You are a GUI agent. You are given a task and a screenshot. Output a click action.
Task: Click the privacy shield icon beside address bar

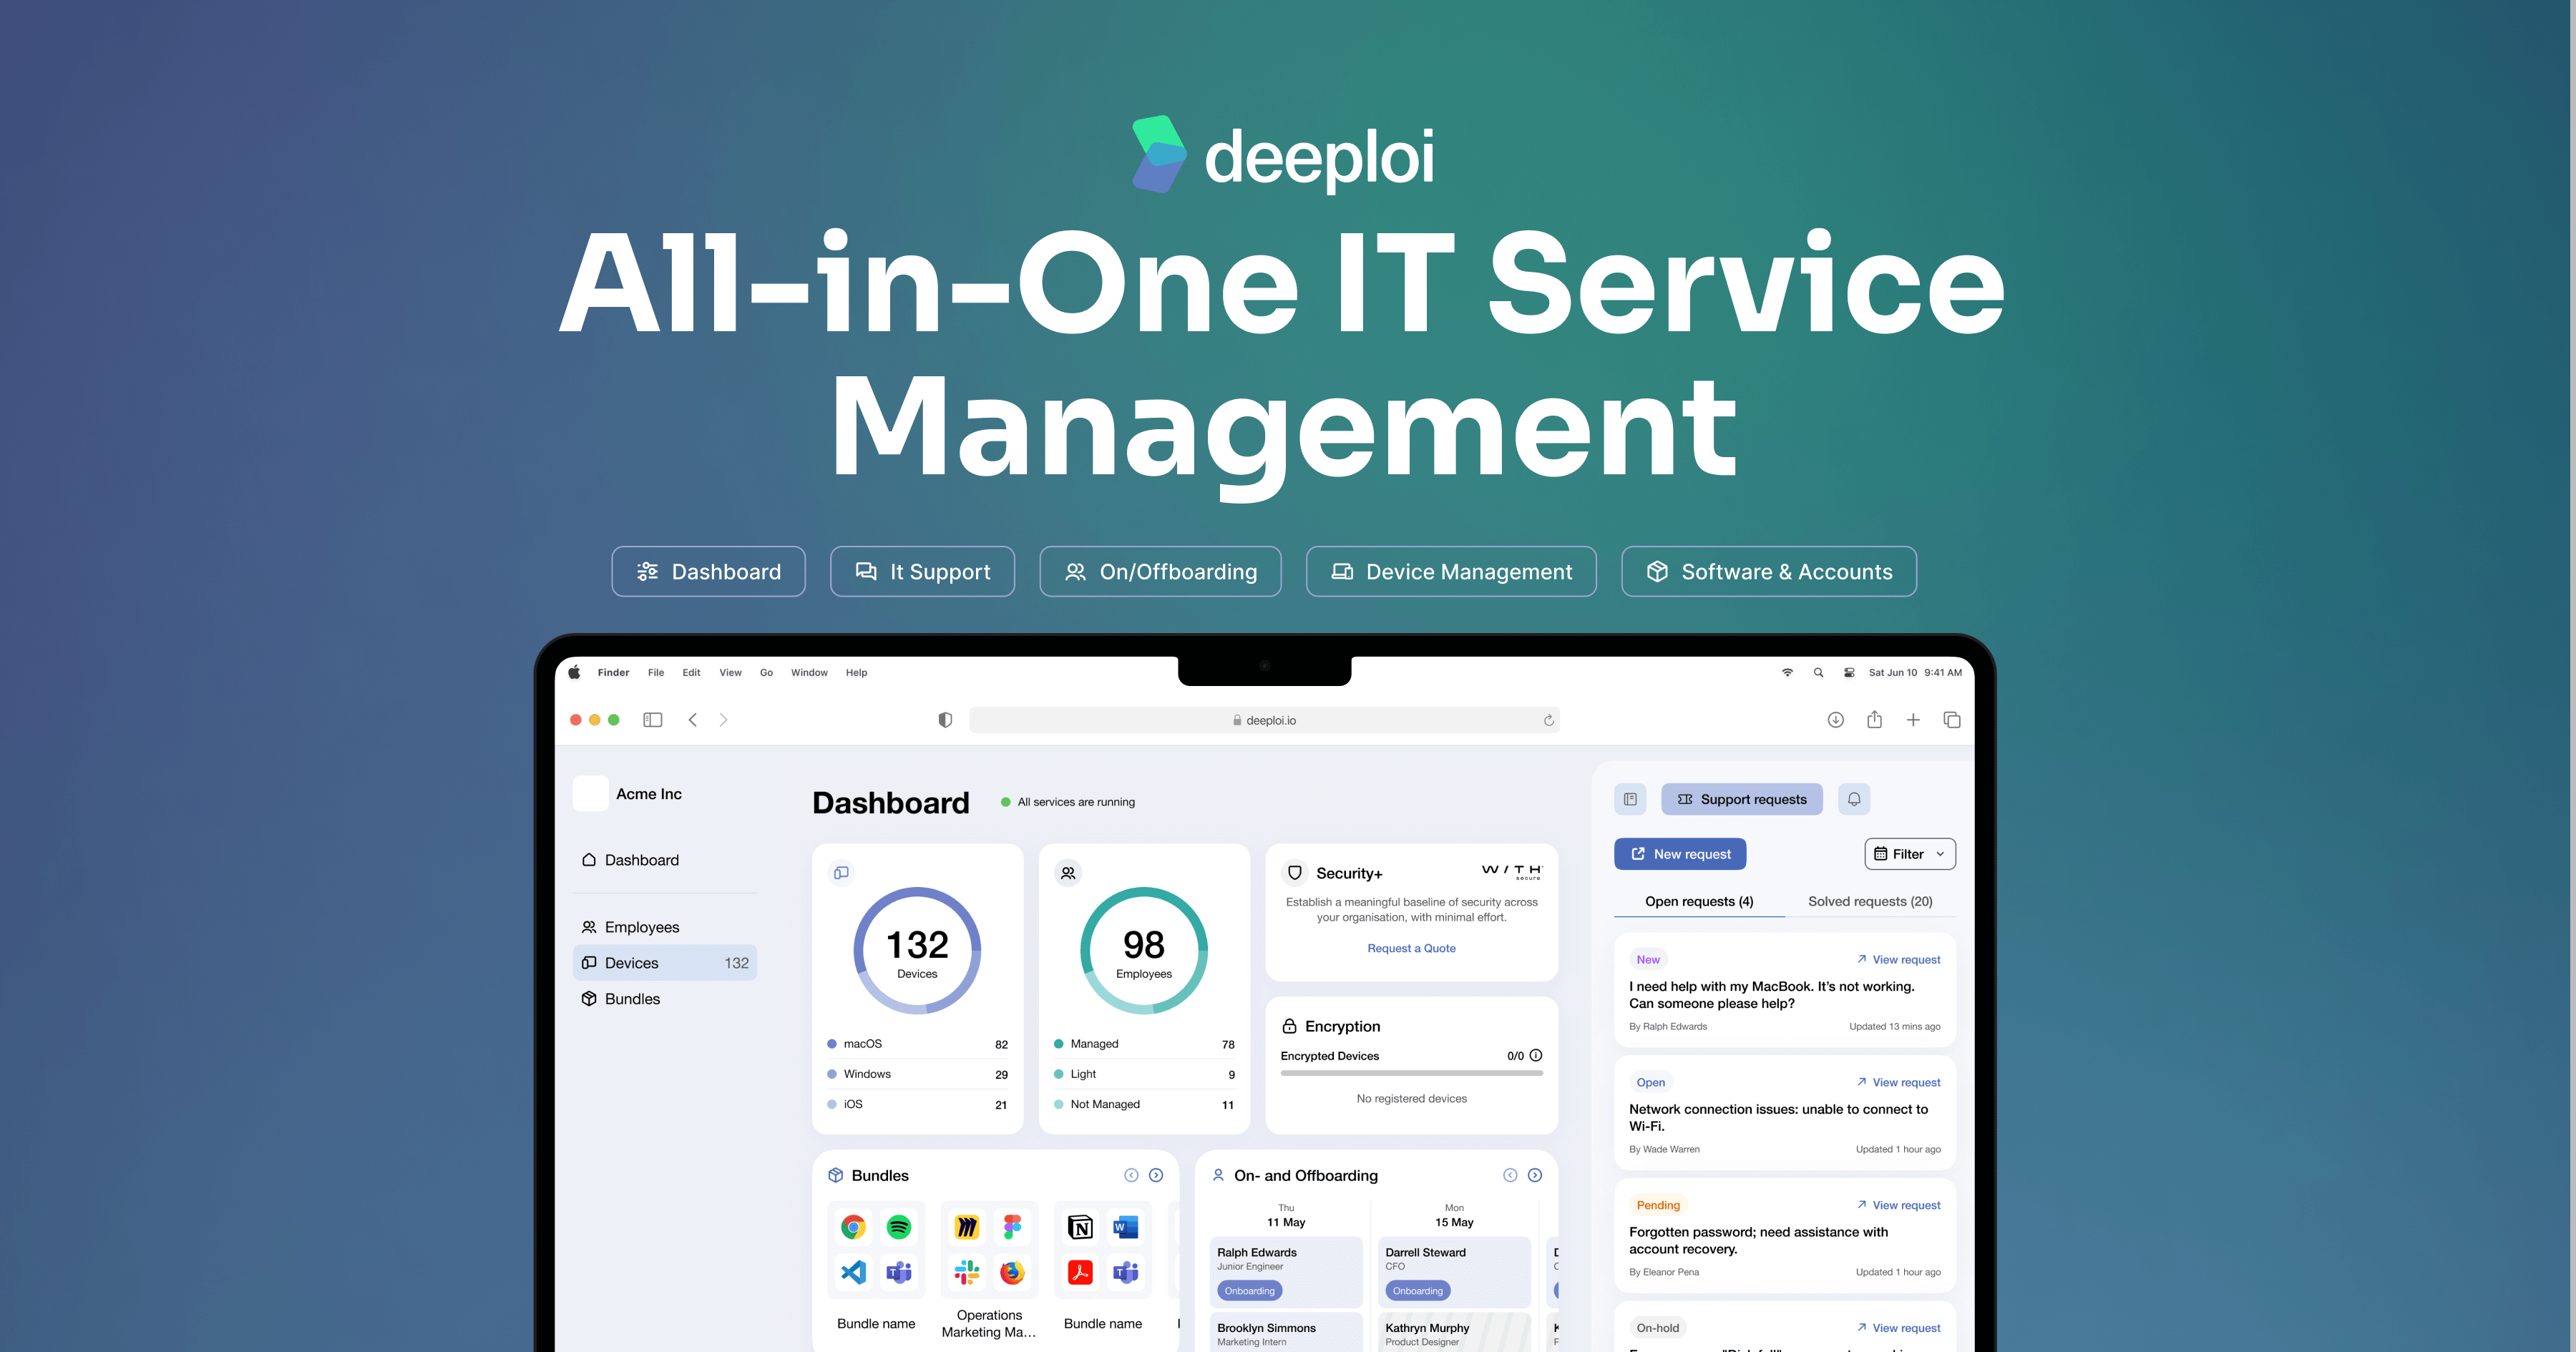945,720
